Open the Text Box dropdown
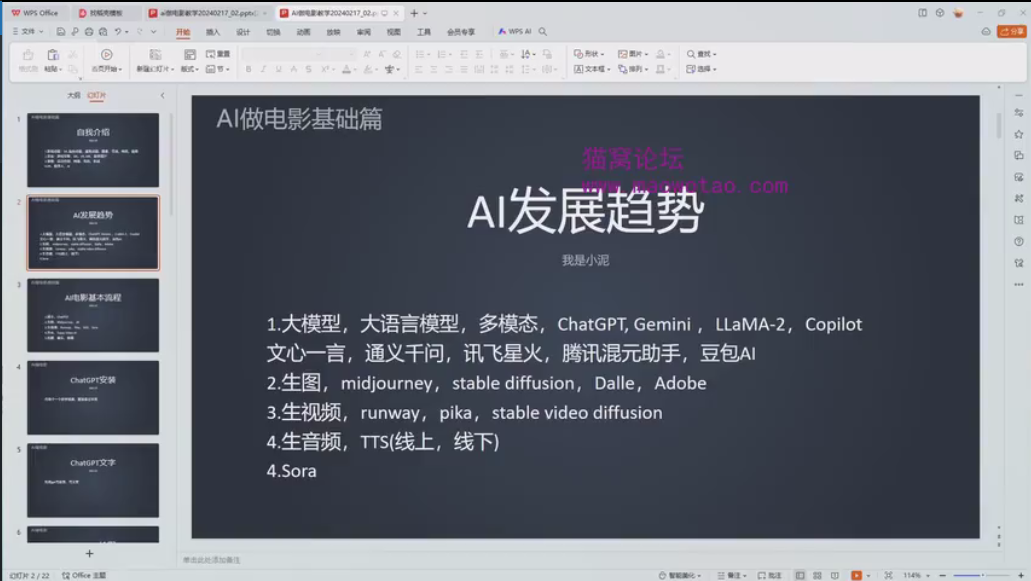Image resolution: width=1031 pixels, height=581 pixels. (x=592, y=69)
